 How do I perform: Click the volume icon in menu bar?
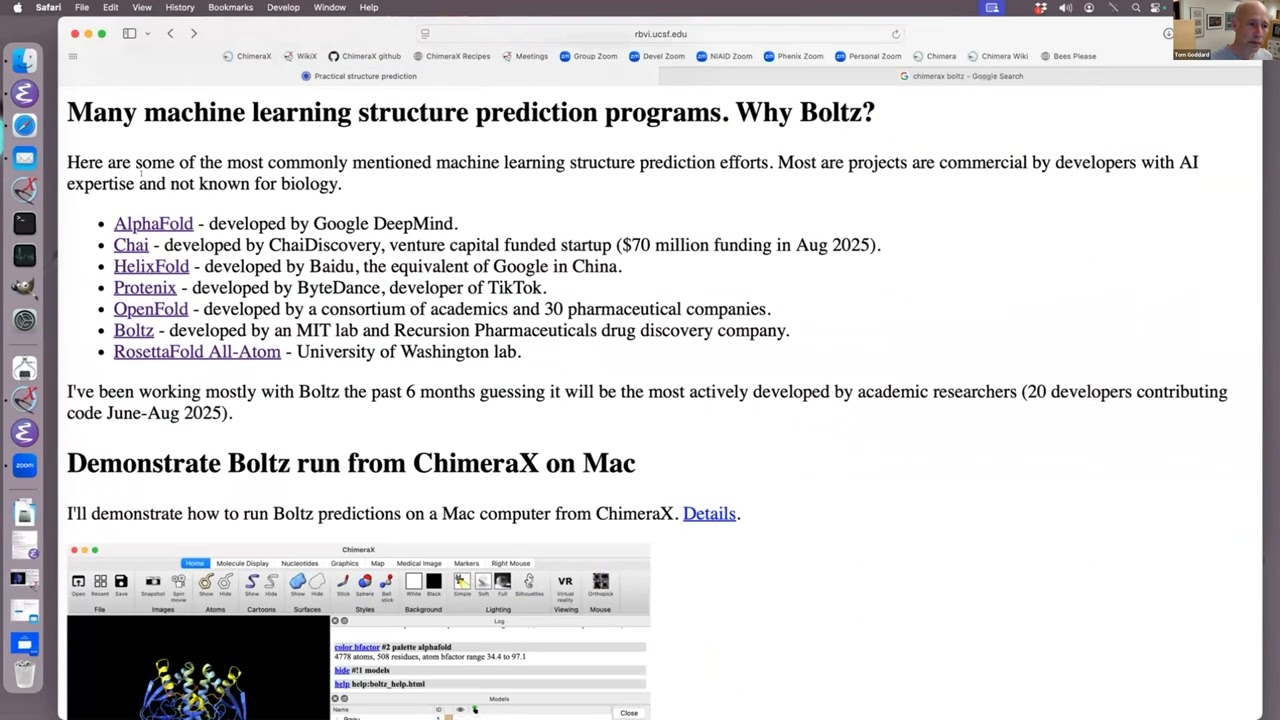point(1065,8)
